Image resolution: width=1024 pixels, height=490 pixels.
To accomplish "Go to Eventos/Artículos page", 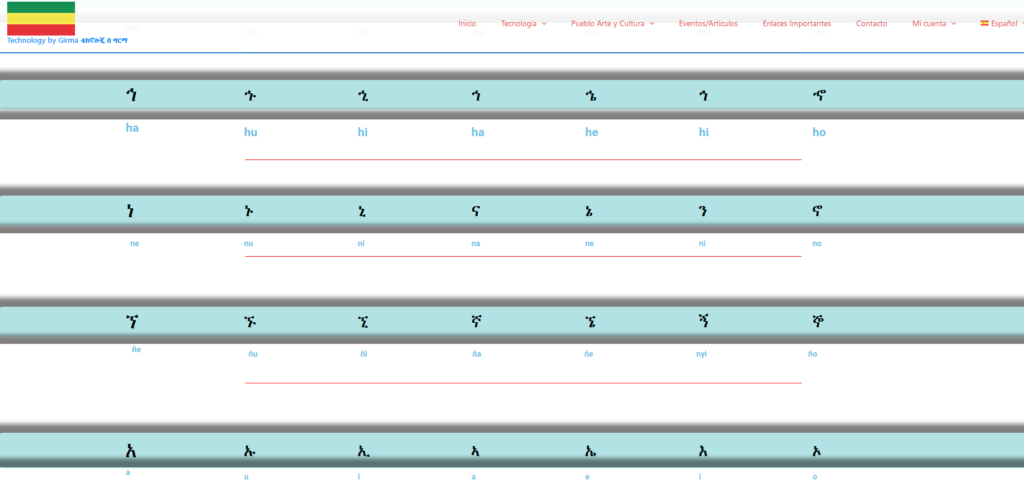I will pyautogui.click(x=708, y=23).
